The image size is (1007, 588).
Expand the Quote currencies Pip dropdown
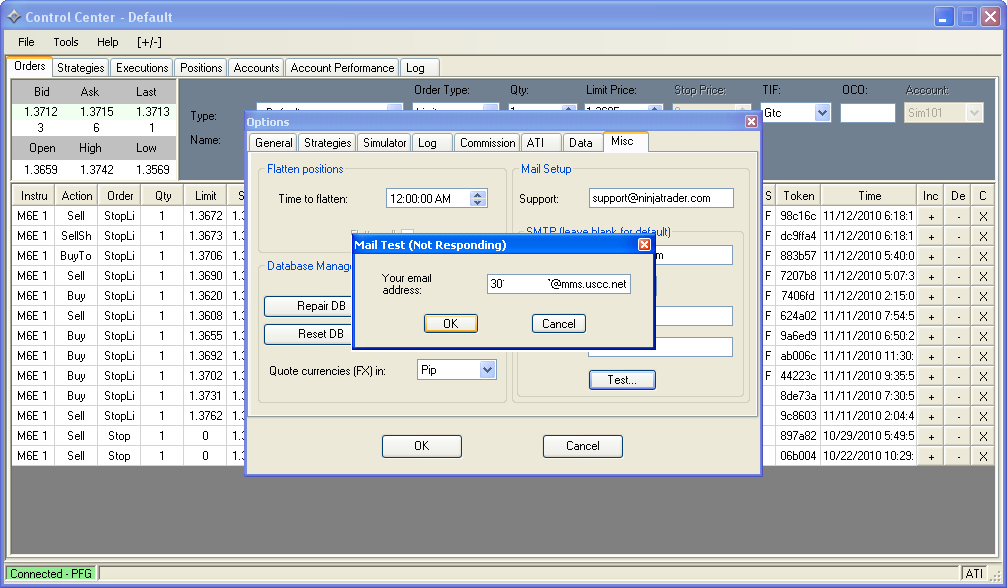[x=487, y=370]
